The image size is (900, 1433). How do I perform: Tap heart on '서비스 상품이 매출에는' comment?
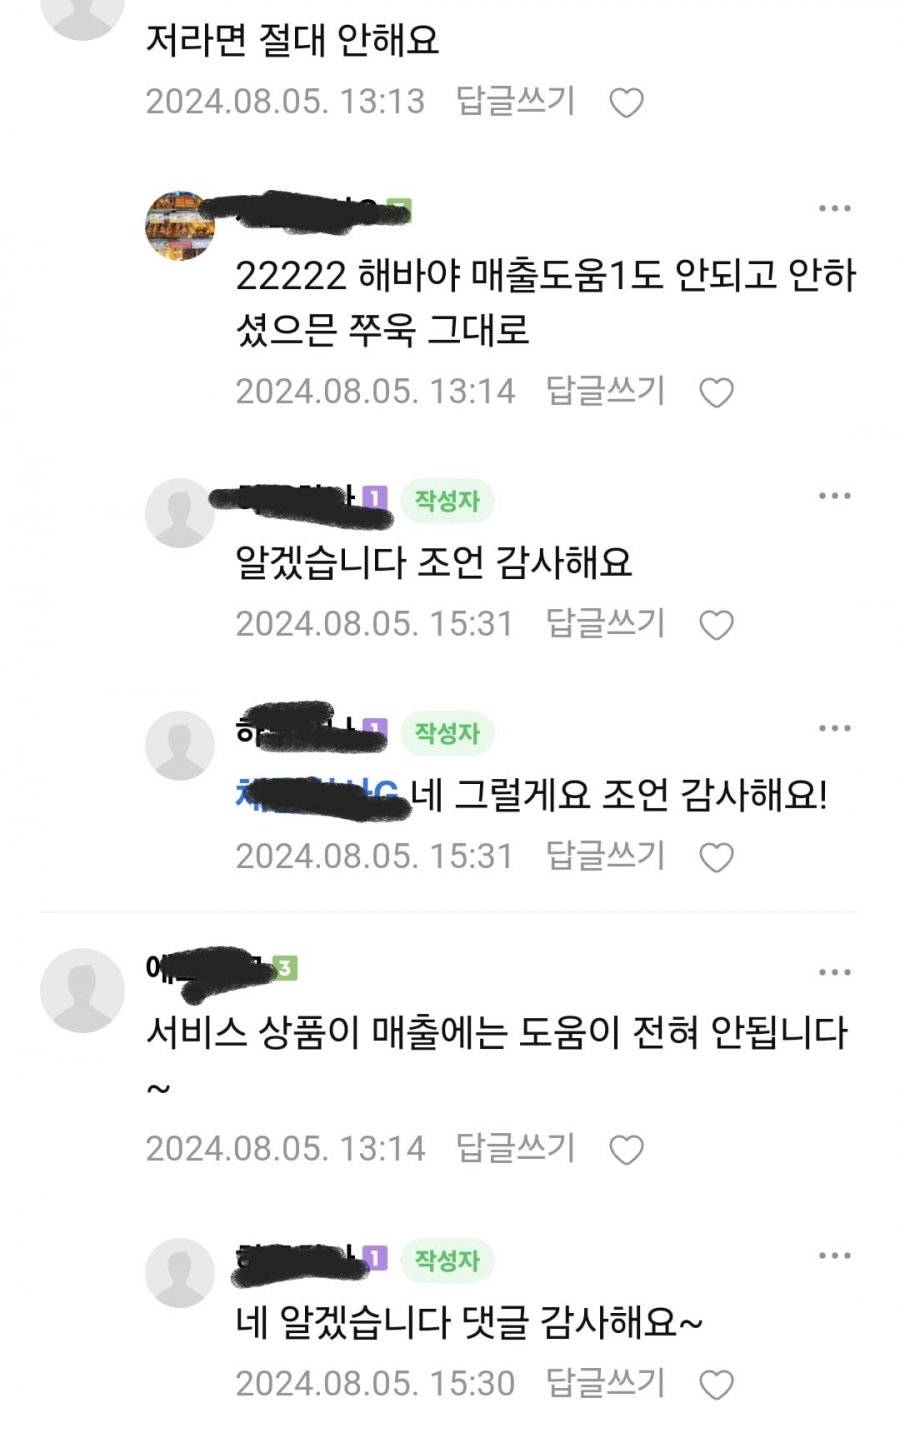click(x=626, y=1150)
